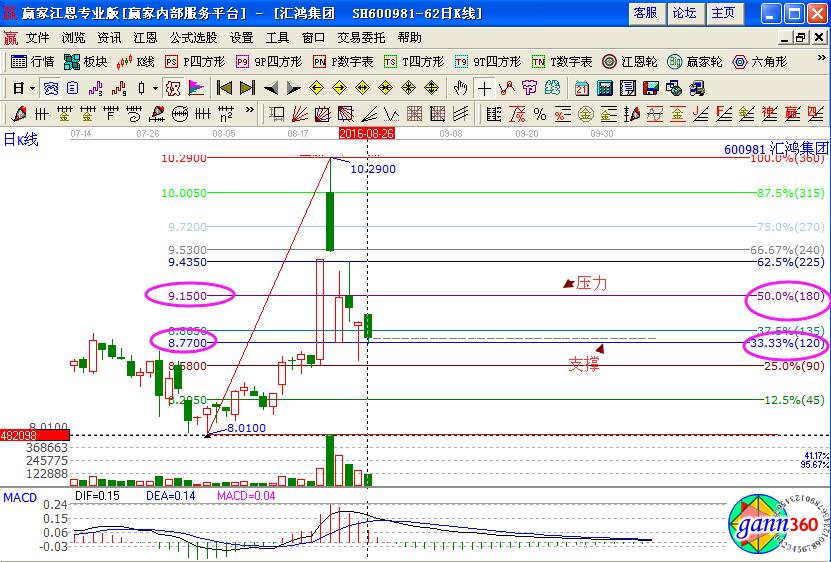Select the hand pan tool
Image resolution: width=831 pixels, height=562 pixels.
tap(461, 87)
